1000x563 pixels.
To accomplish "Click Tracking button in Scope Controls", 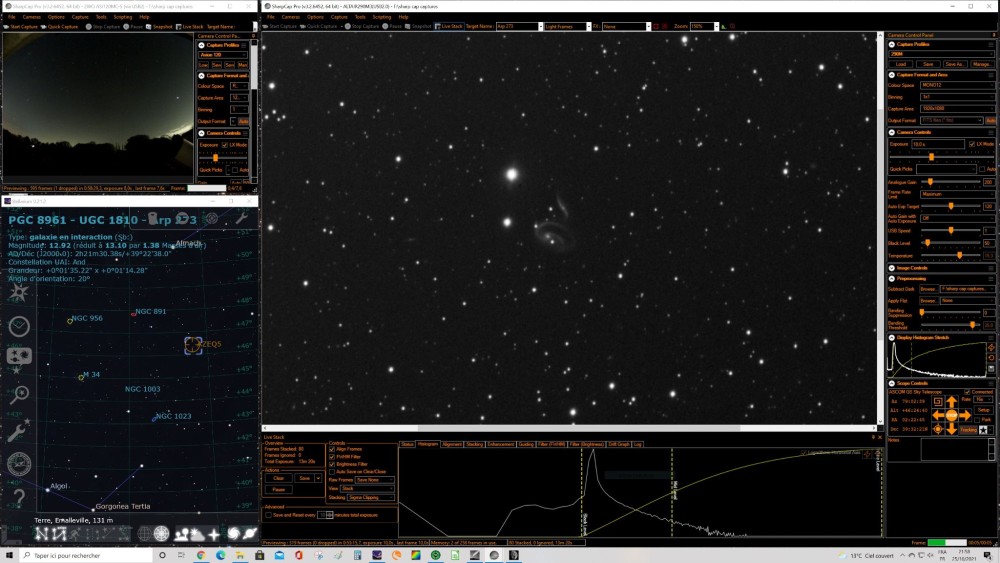I will (x=968, y=430).
